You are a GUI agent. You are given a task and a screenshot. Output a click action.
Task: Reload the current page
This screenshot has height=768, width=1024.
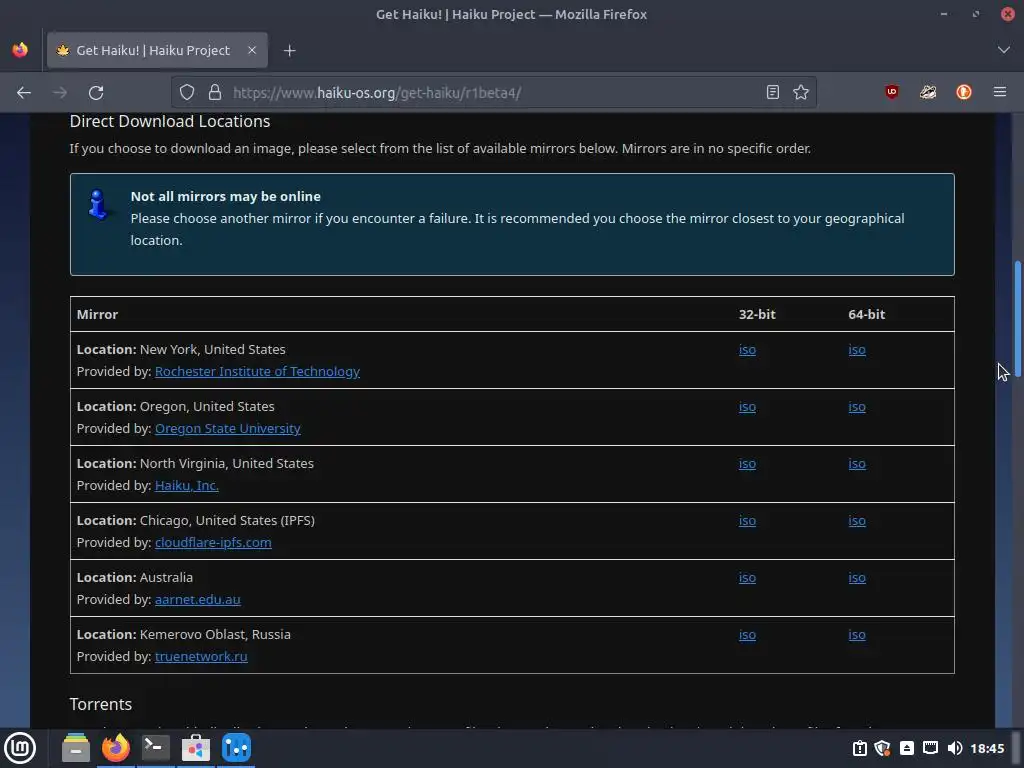[x=96, y=93]
